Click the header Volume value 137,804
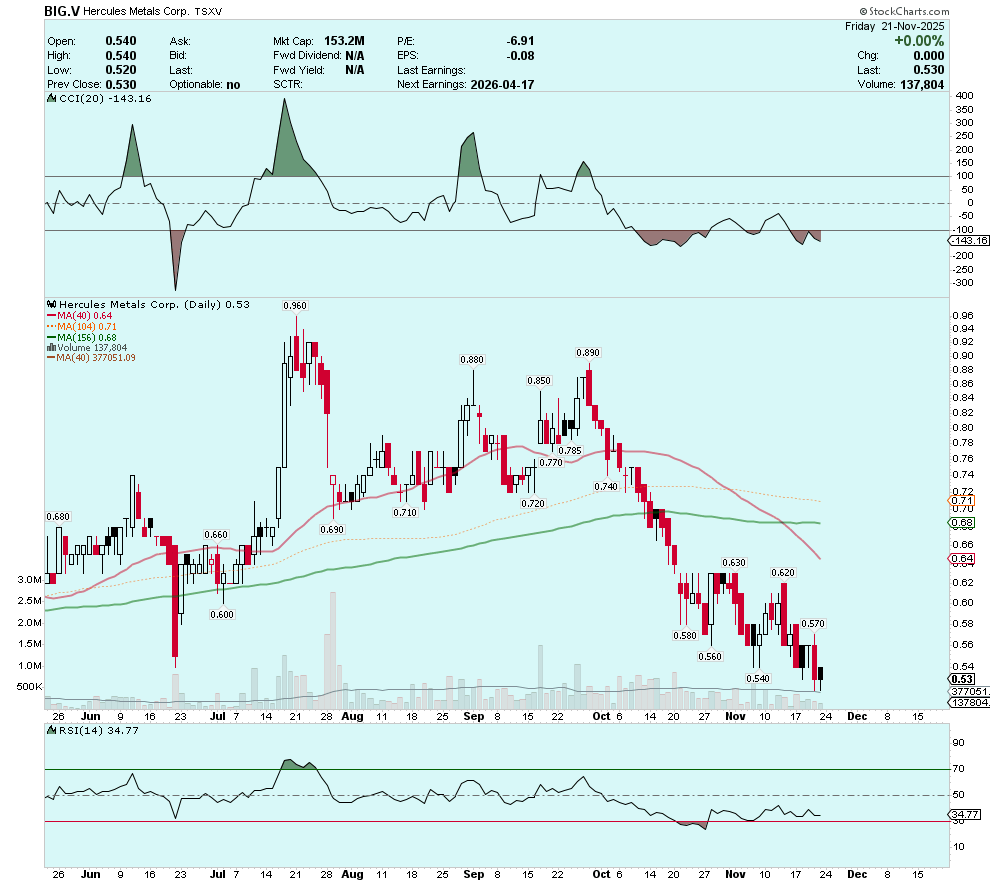Screen dimensions: 990x883 click(922, 85)
